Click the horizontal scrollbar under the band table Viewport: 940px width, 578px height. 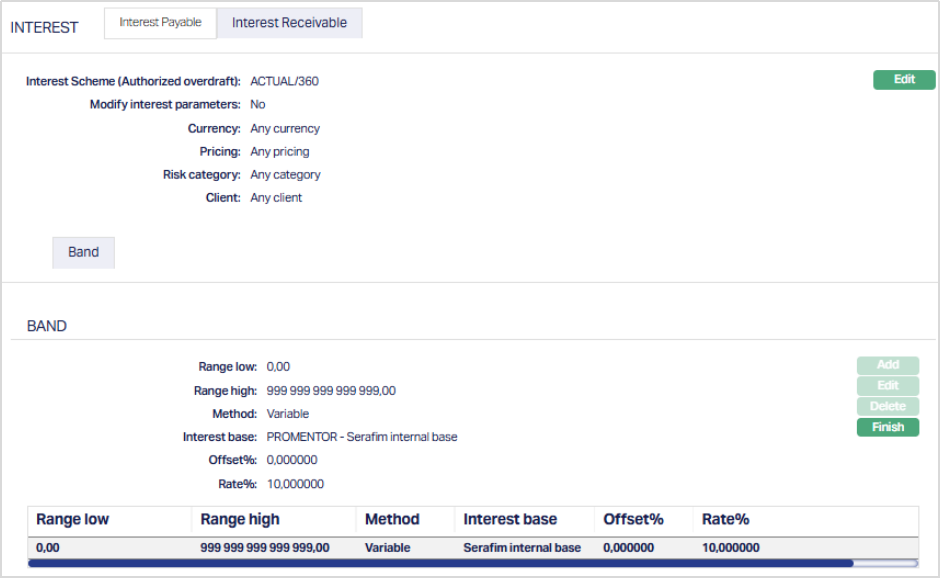coord(440,563)
